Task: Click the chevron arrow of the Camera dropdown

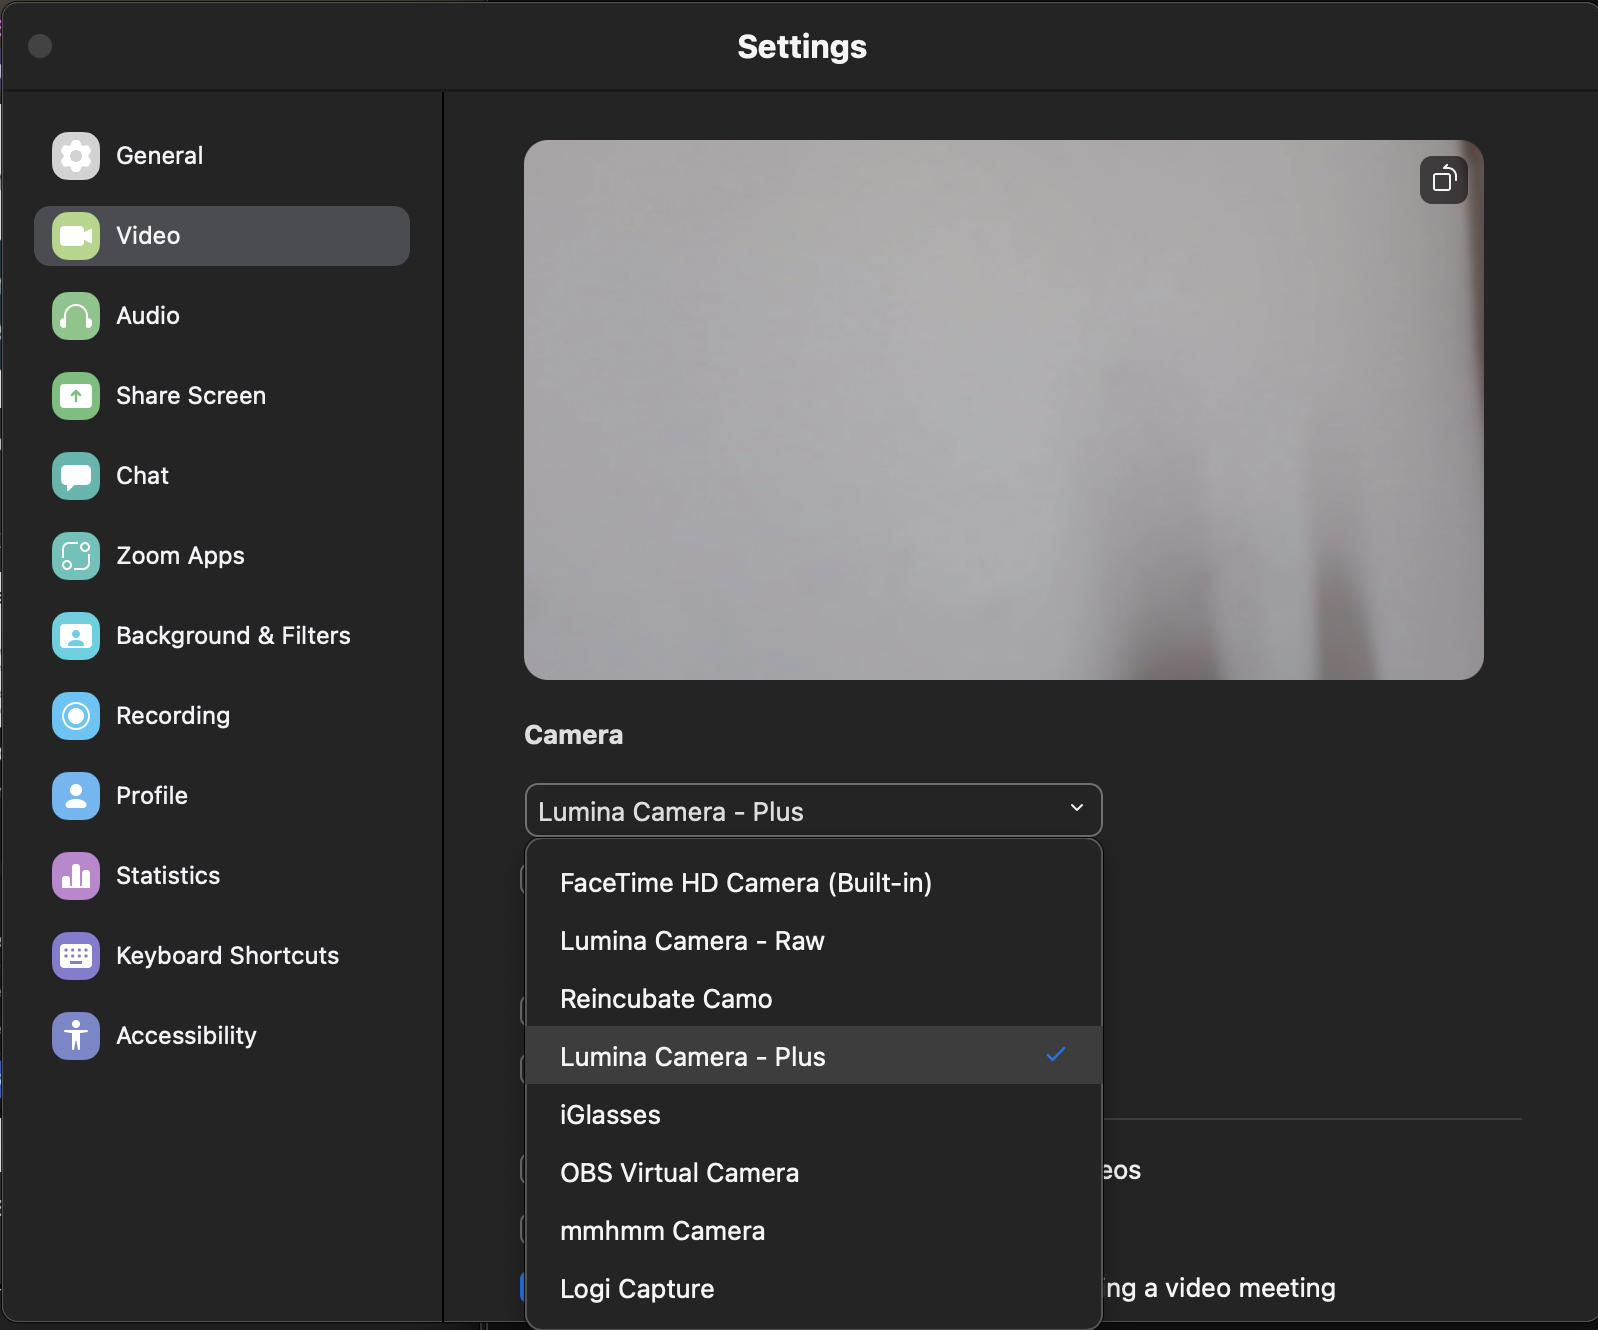Action: (x=1077, y=808)
